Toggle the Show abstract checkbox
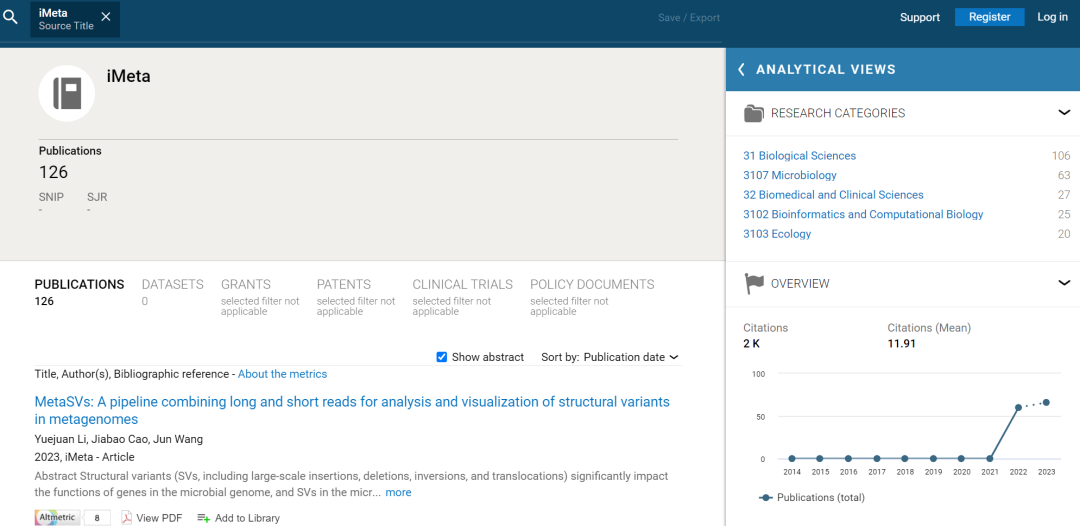The image size is (1080, 526). (x=442, y=357)
